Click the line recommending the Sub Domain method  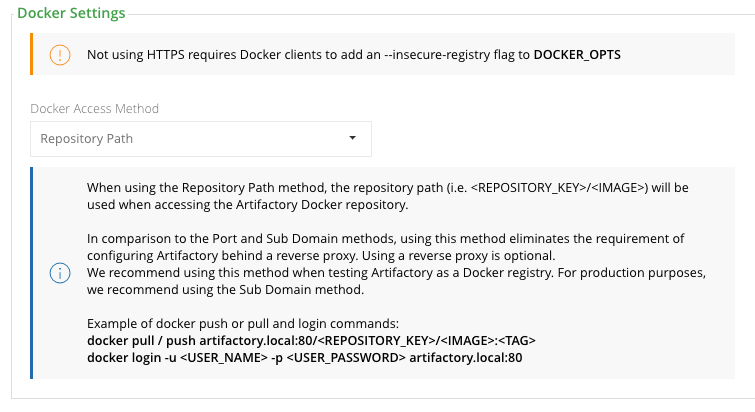[225, 290]
